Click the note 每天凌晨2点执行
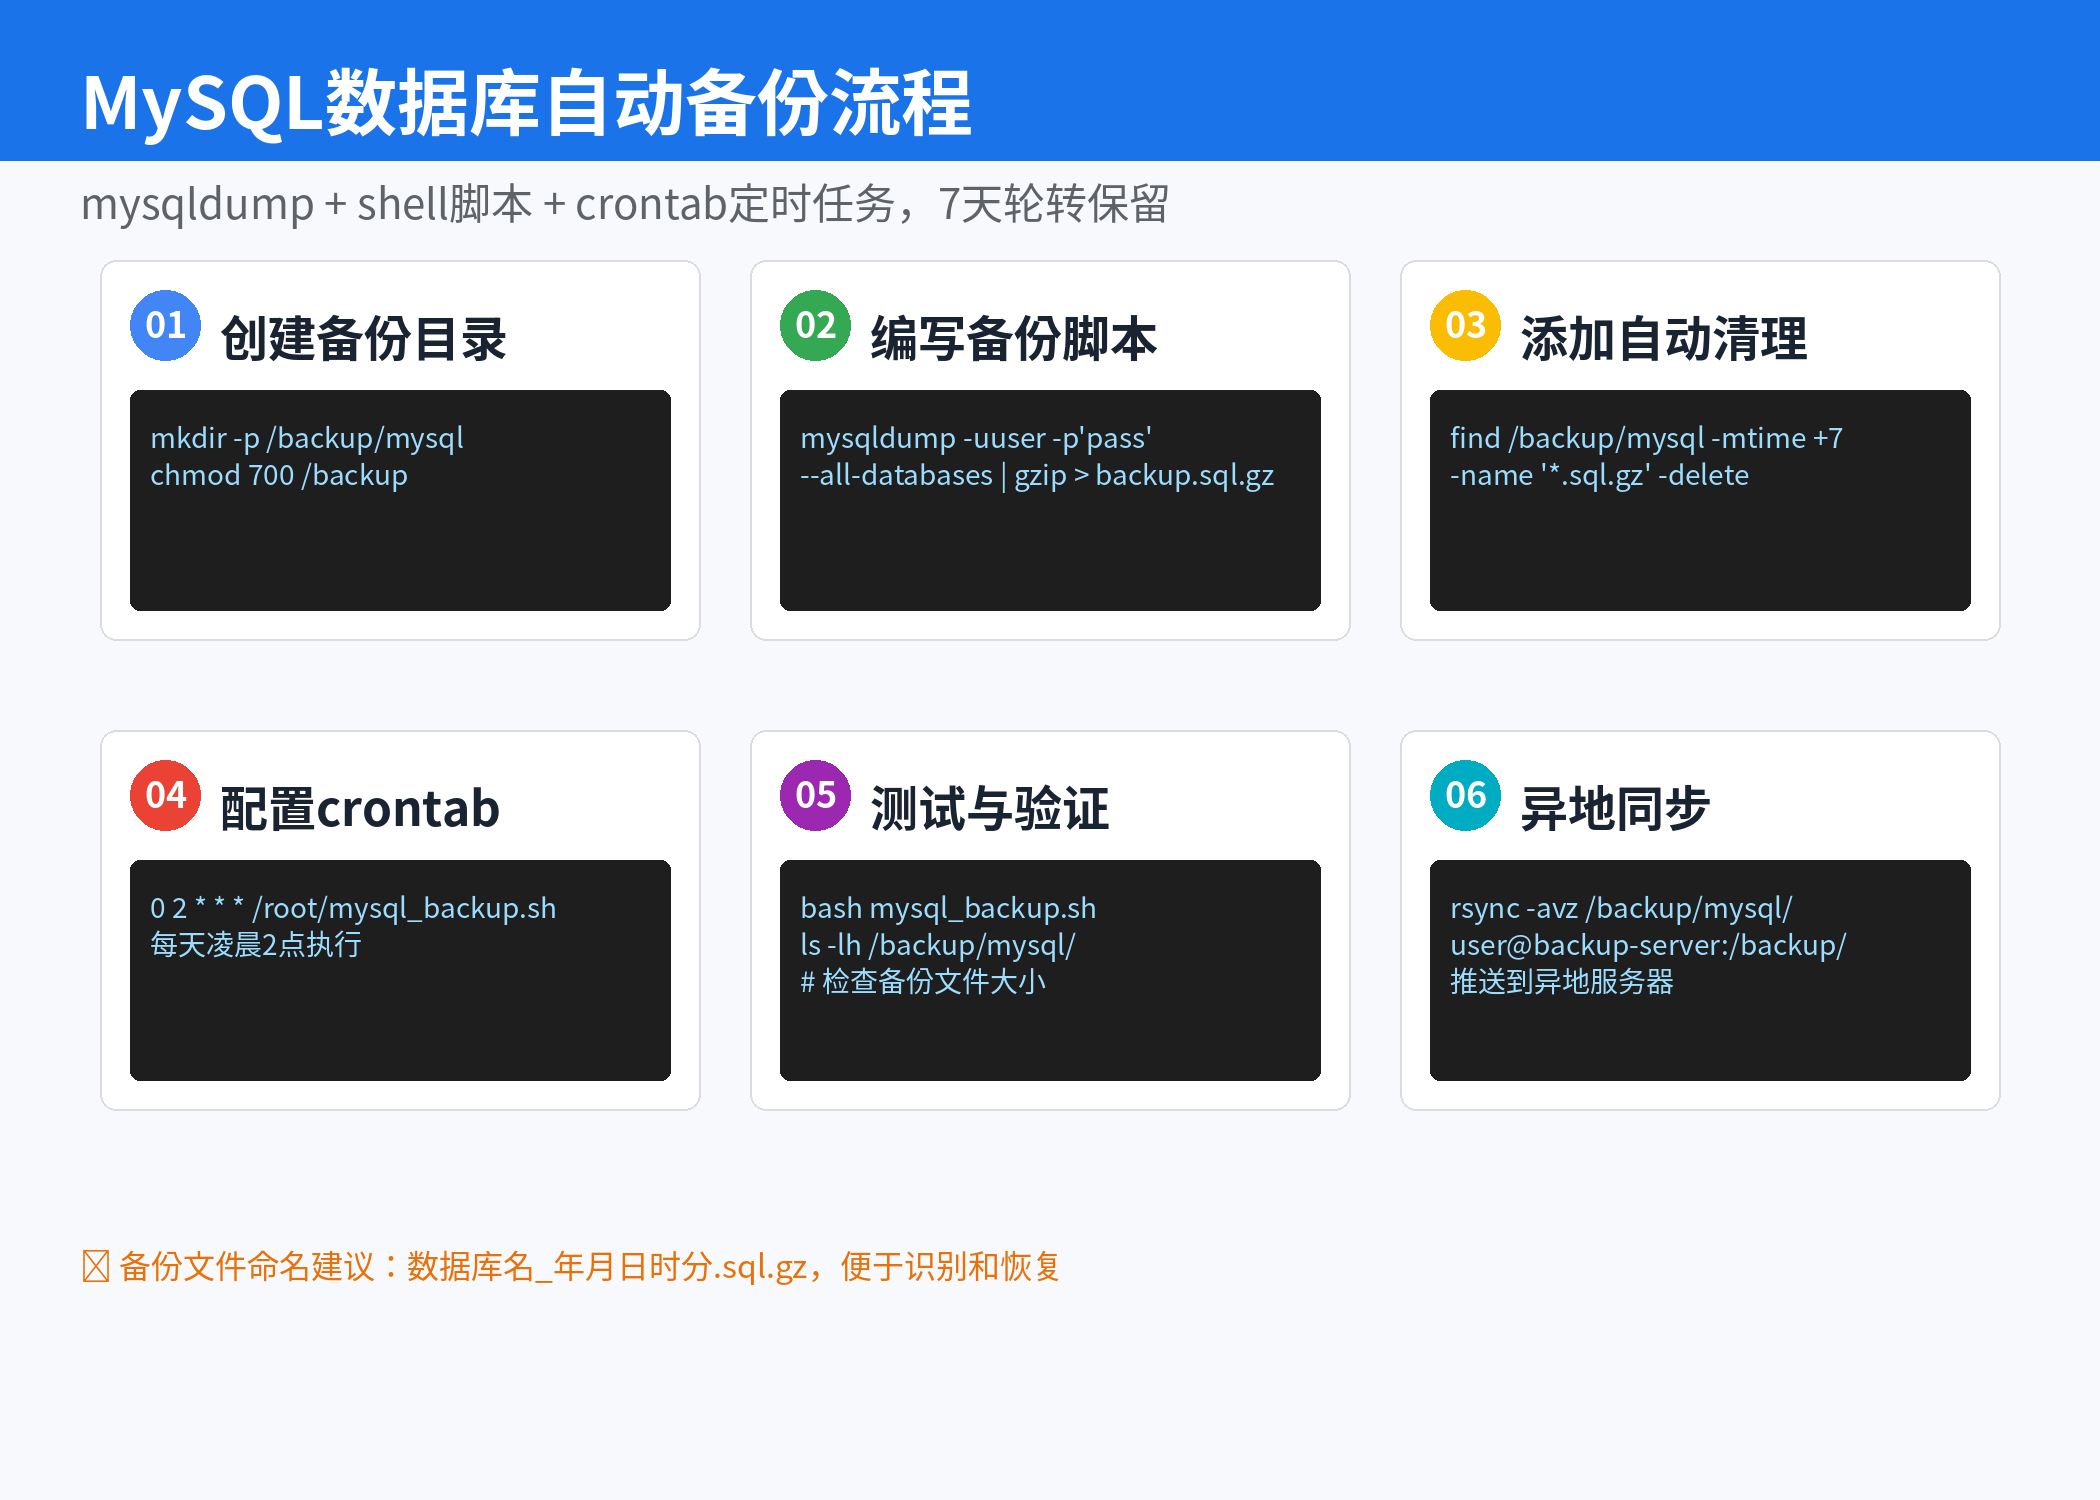Viewport: 2100px width, 1500px height. pos(256,945)
